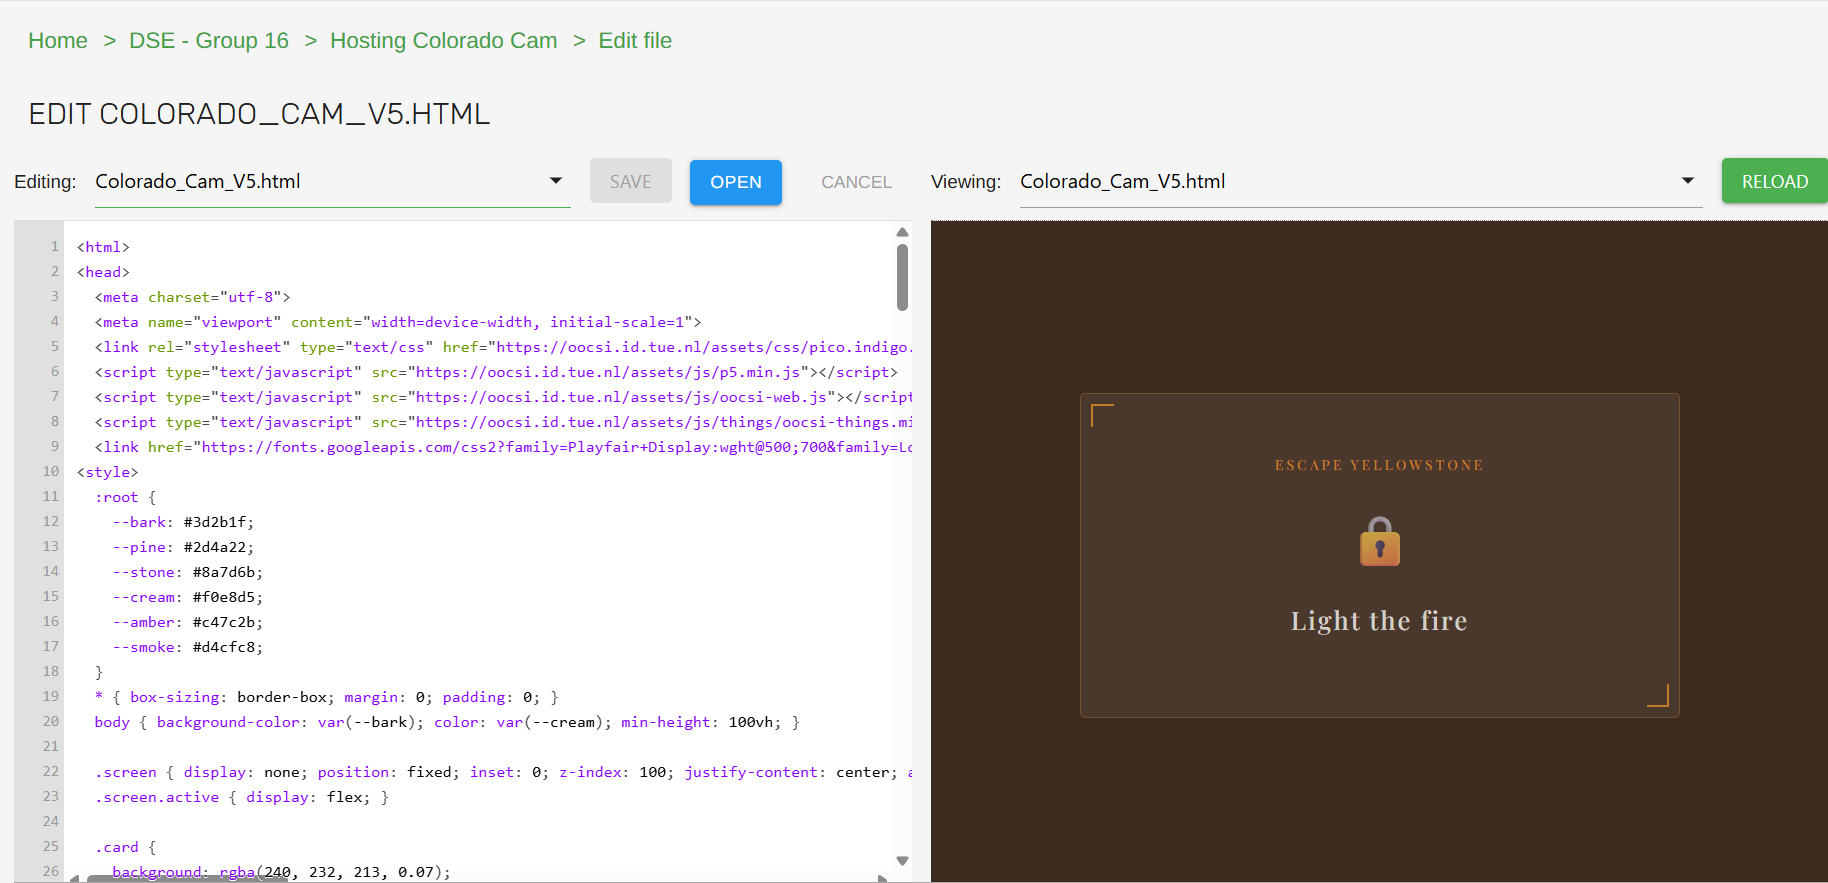Viewport: 1828px width, 883px height.
Task: Click the blue OPEN button
Action: pos(736,182)
